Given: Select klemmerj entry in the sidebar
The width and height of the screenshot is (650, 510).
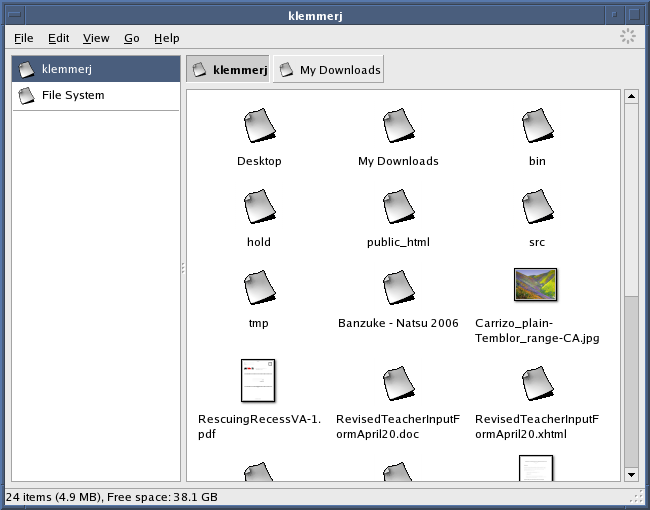Looking at the screenshot, I should [96, 69].
